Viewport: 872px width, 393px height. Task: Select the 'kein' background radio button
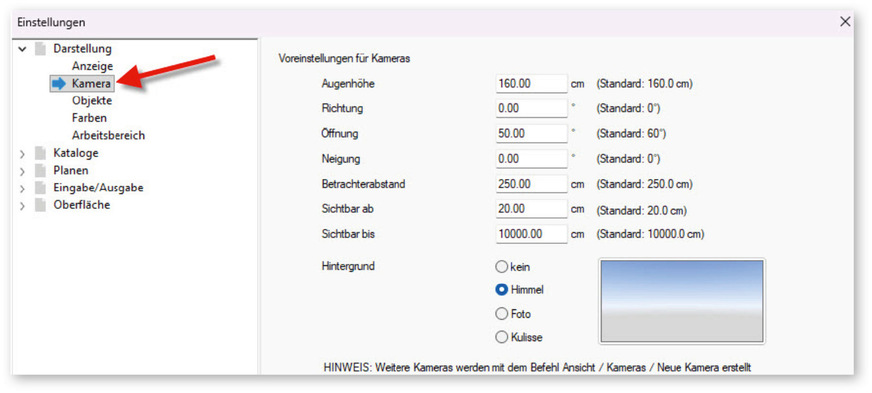point(501,267)
